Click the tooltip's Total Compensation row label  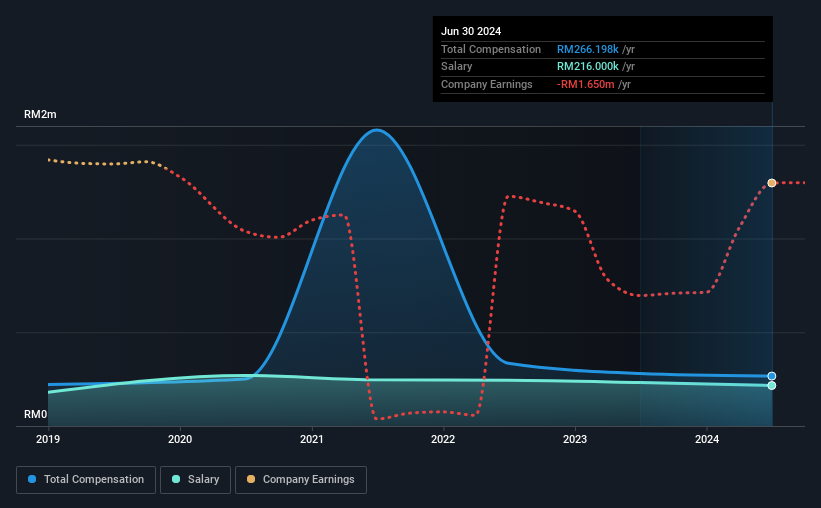491,49
